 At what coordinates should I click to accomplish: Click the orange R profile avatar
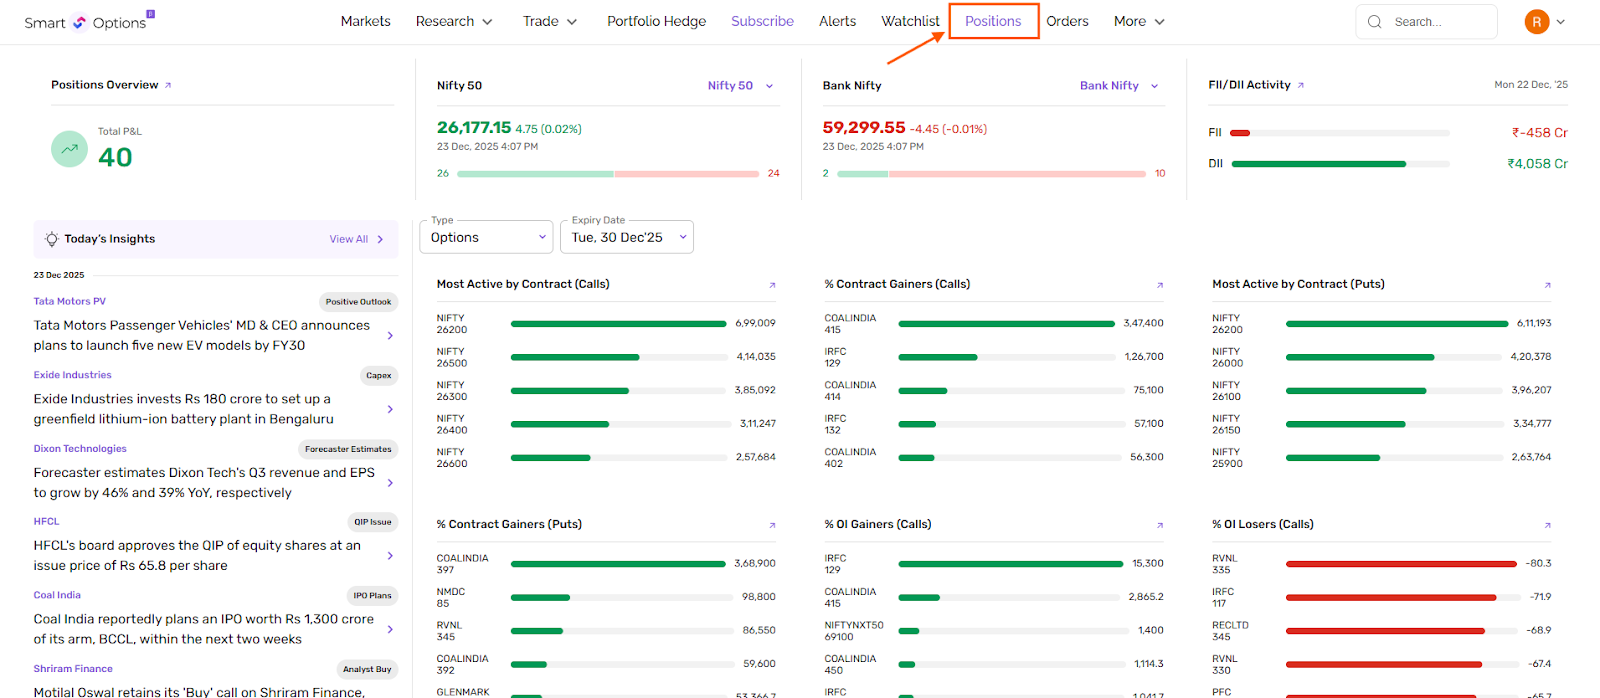[1536, 22]
